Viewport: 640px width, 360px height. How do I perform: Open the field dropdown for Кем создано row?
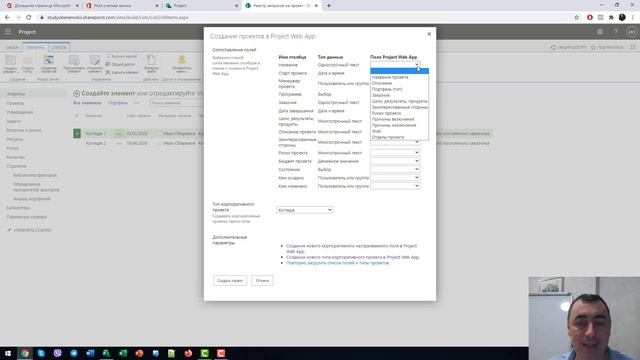point(395,178)
